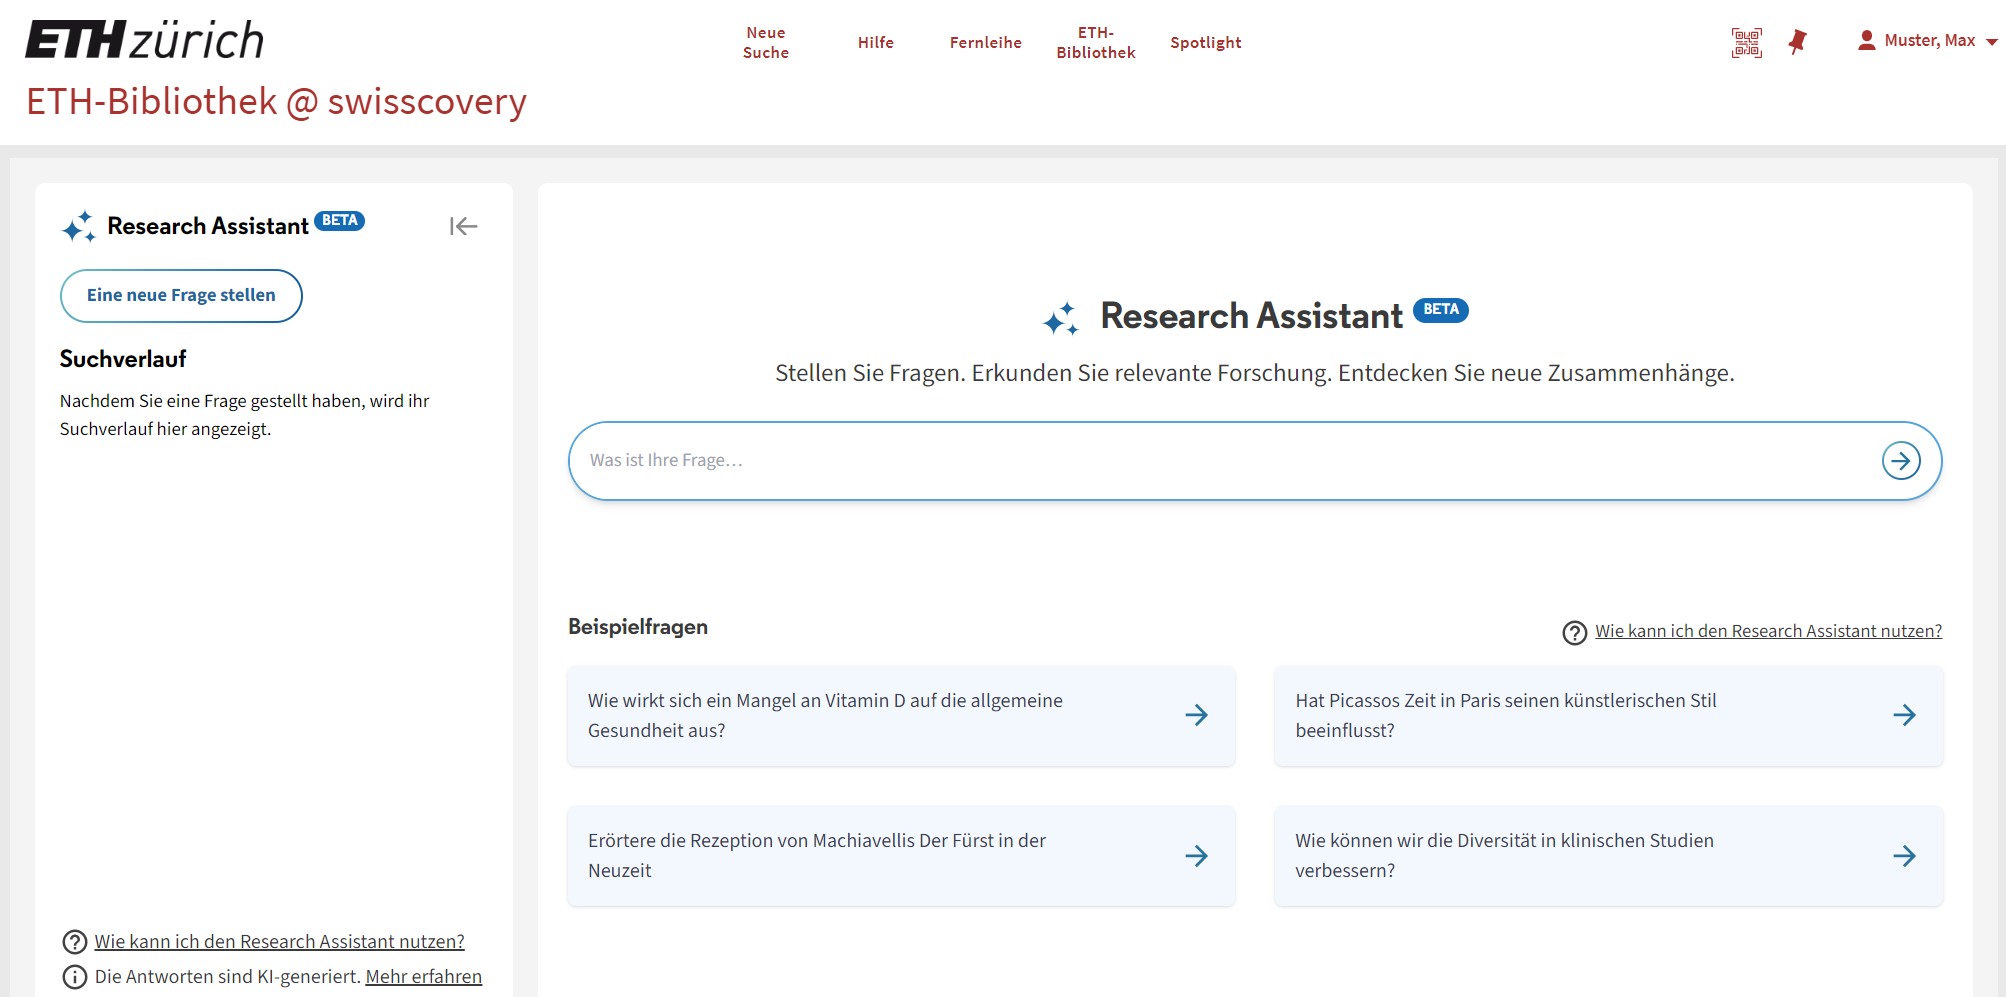2006x997 pixels.
Task: Open the QR code icon in header
Action: (x=1747, y=42)
